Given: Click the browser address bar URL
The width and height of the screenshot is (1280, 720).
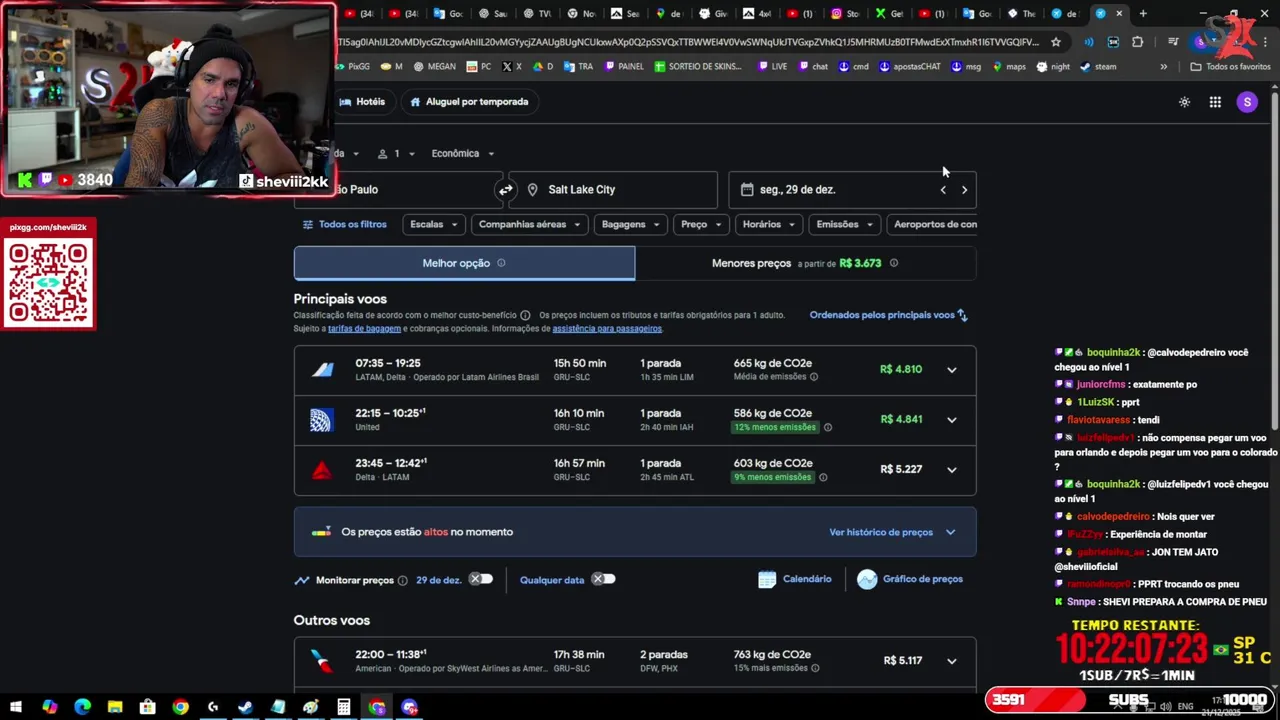Looking at the screenshot, I should click(x=688, y=42).
